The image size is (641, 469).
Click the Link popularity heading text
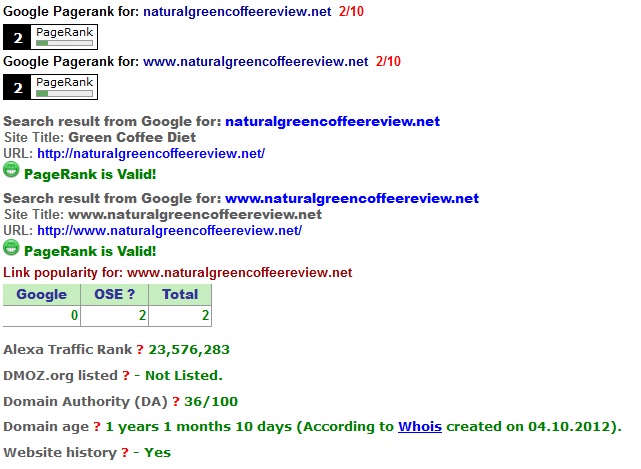click(x=177, y=273)
